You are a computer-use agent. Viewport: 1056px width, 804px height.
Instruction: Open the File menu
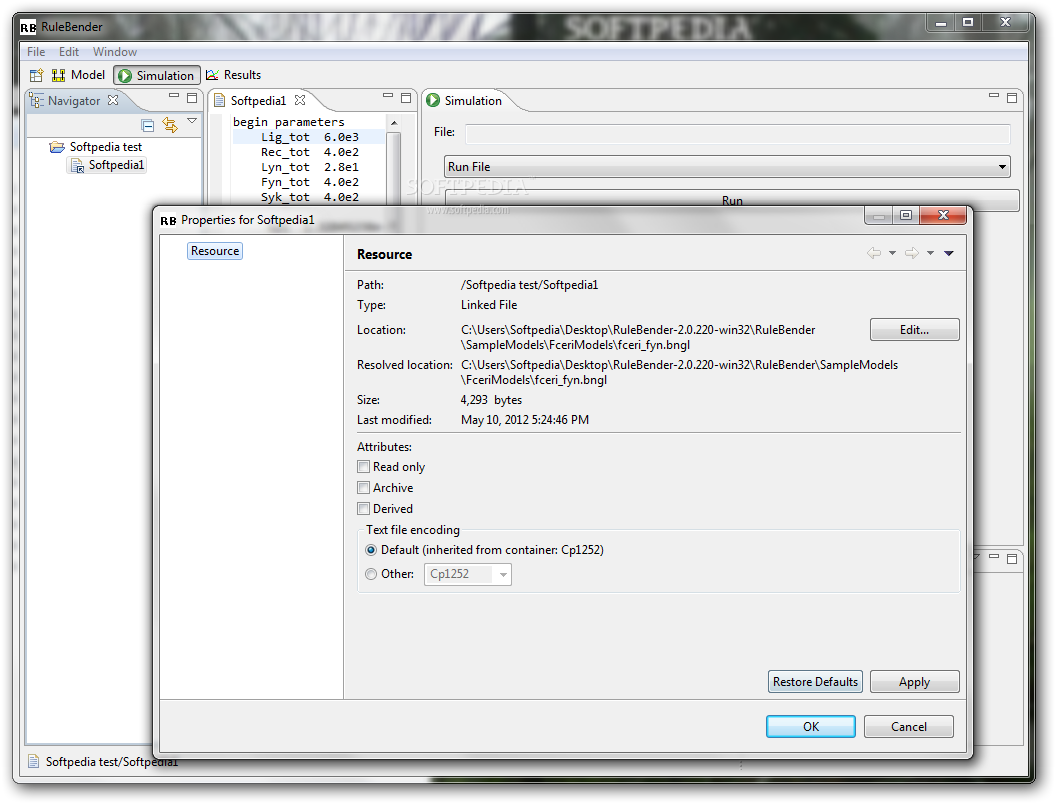pos(36,52)
